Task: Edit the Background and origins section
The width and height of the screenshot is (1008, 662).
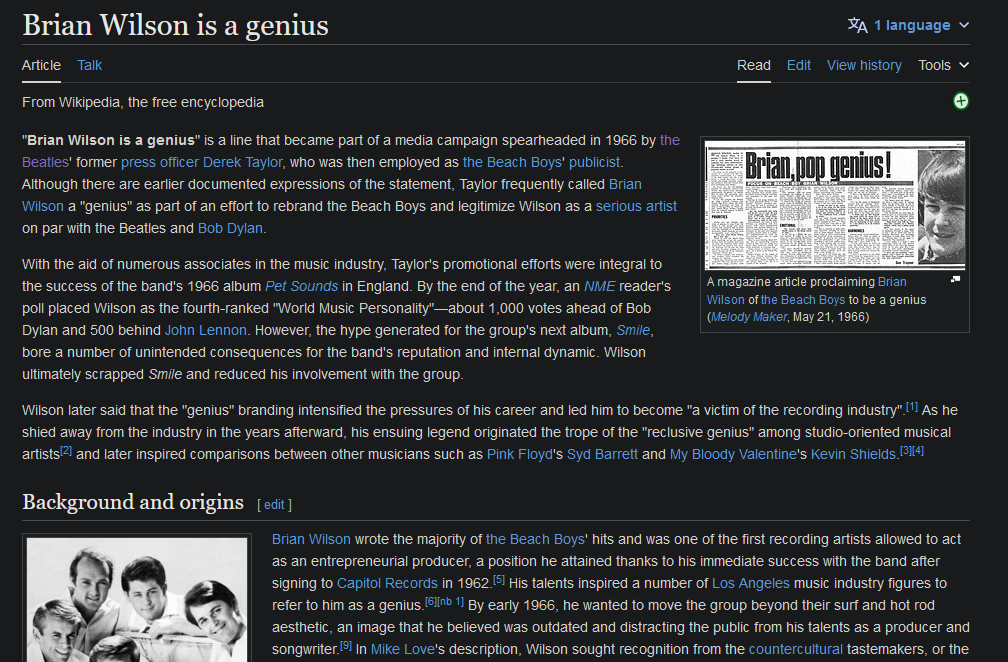Action: pyautogui.click(x=274, y=505)
